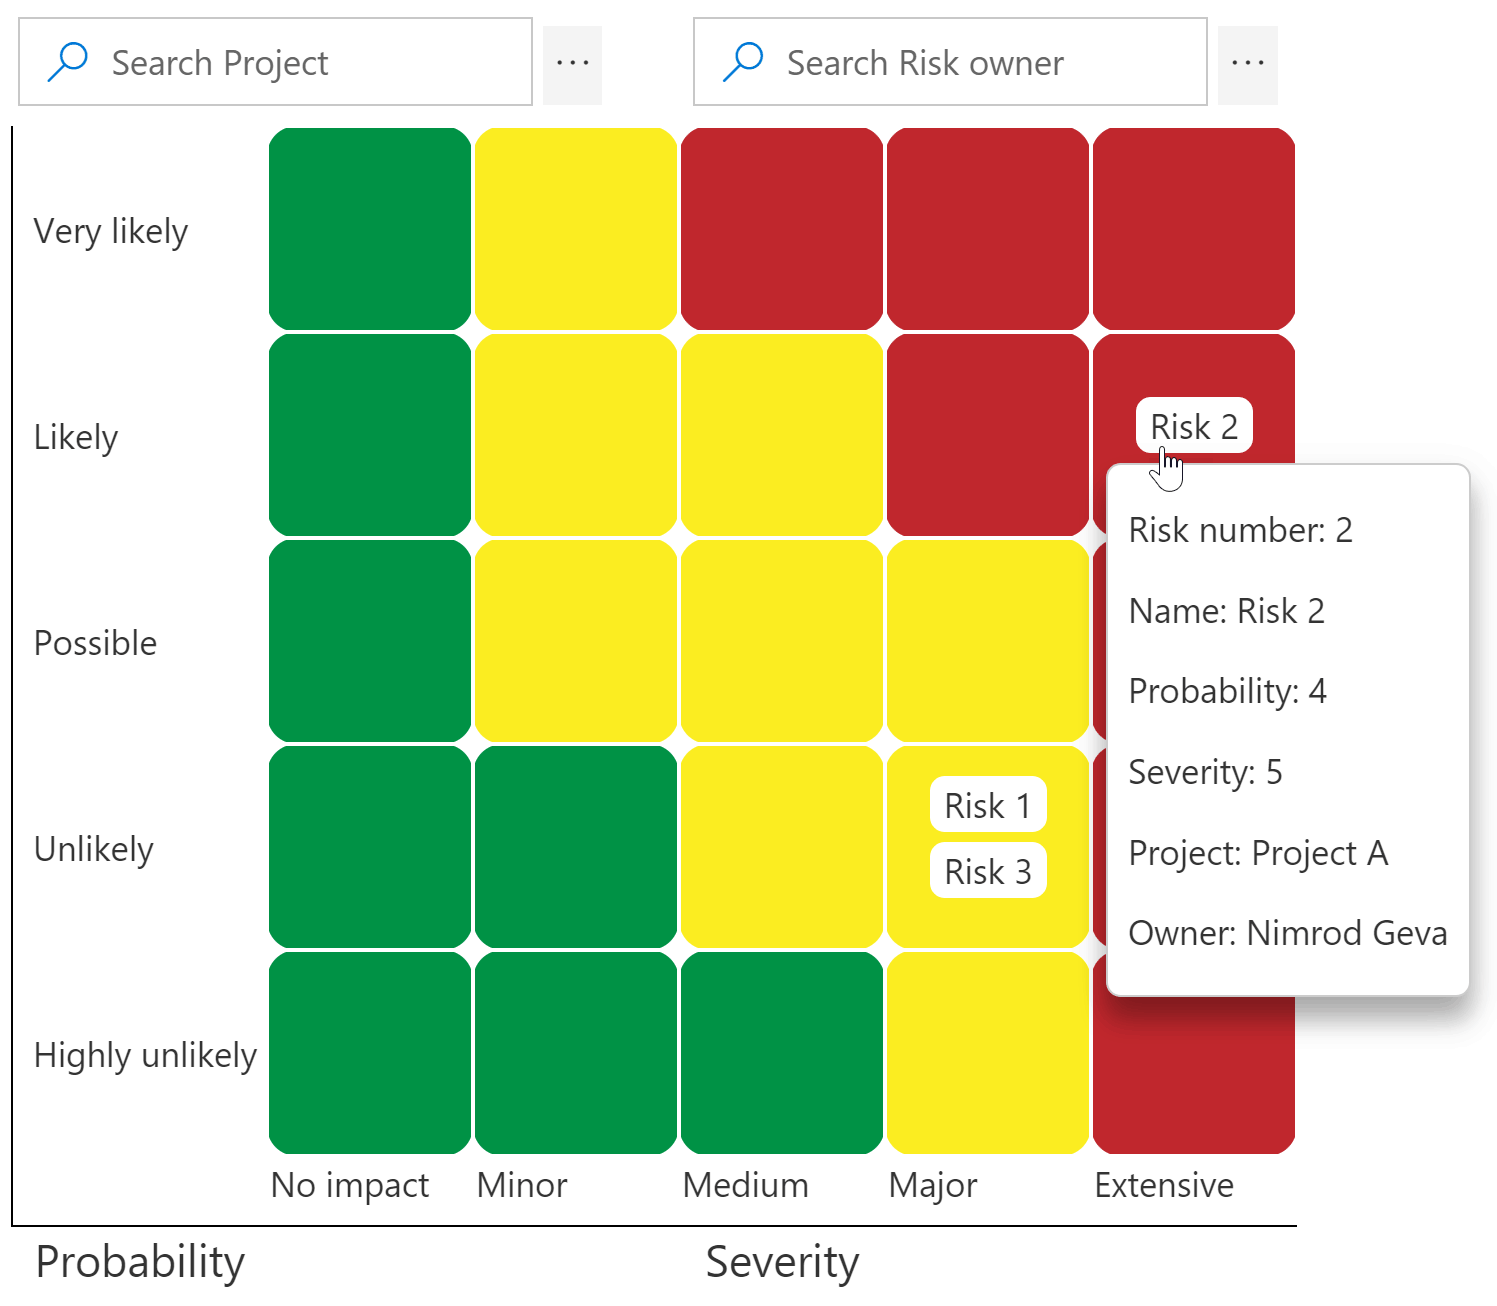The height and width of the screenshot is (1306, 1497).
Task: Select the Risk 3 marker on the matrix
Action: 986,871
